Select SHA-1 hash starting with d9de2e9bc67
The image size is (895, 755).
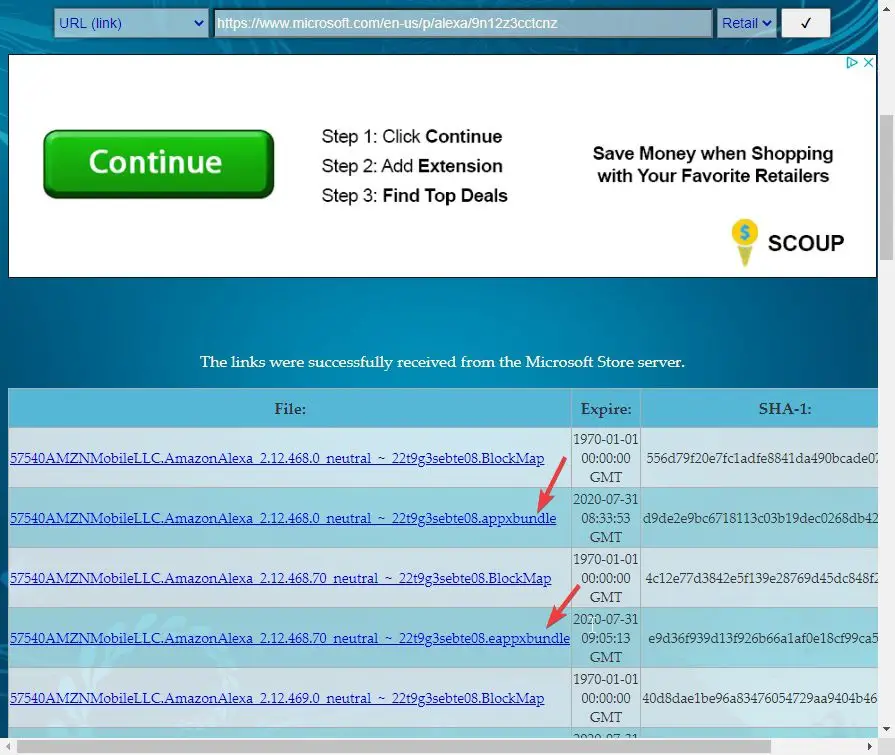click(760, 518)
